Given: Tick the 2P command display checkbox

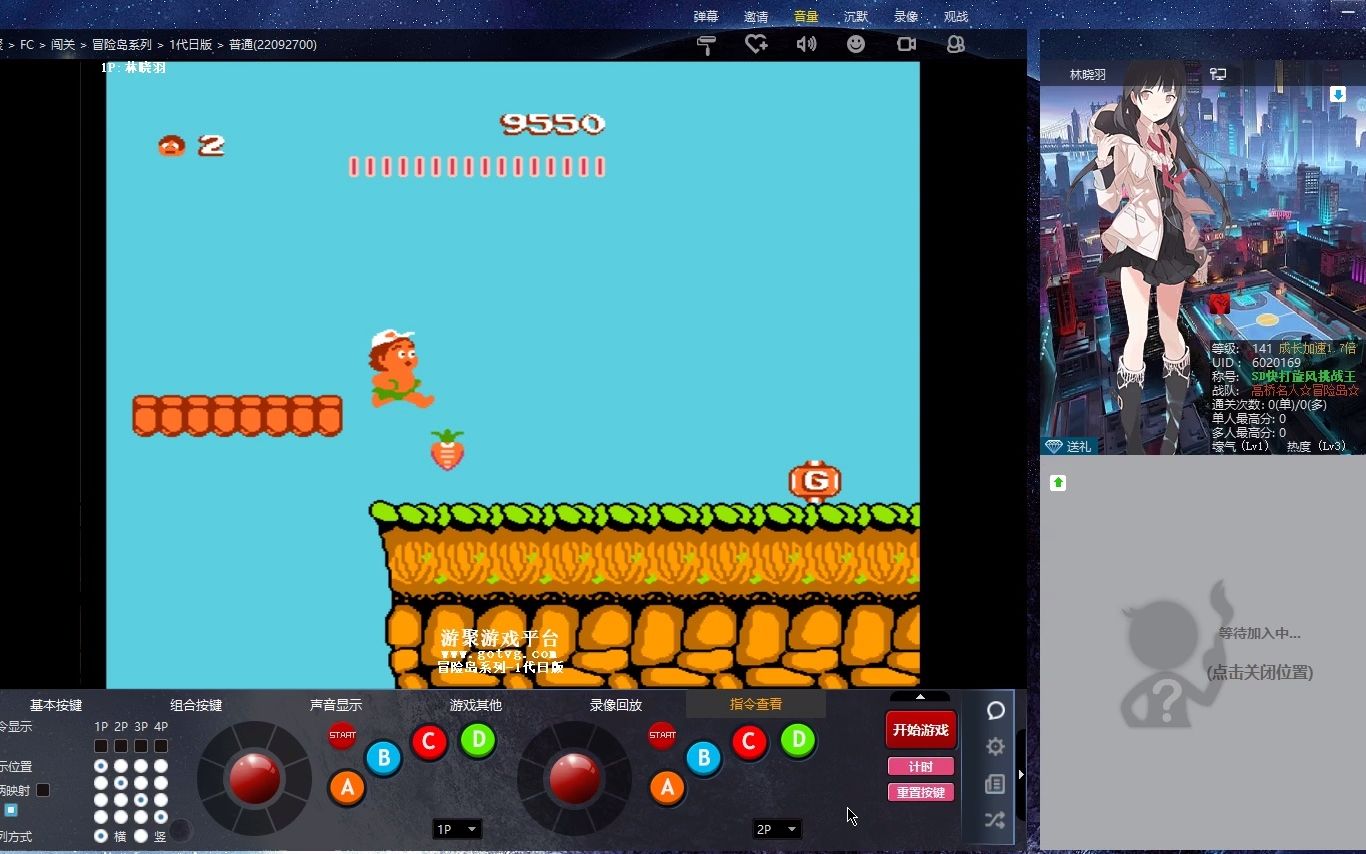Looking at the screenshot, I should (121, 746).
